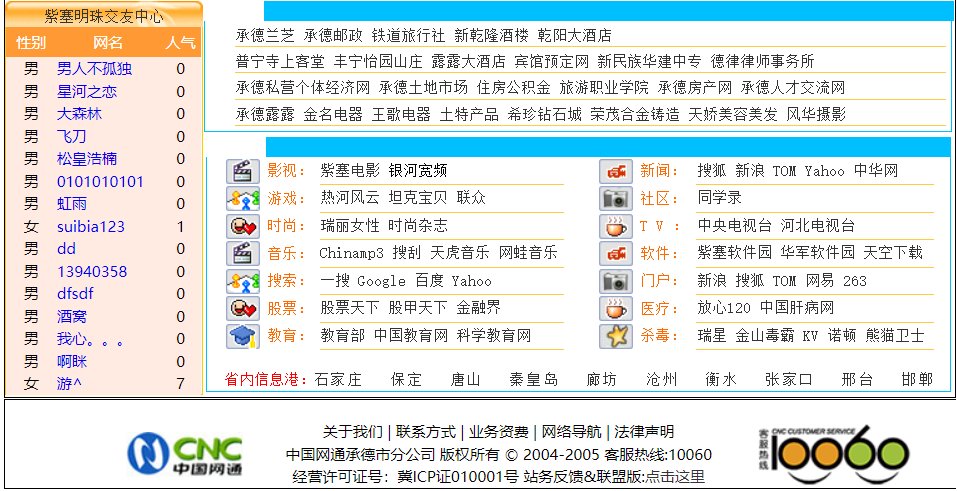Viewport: 957px width, 491px height.
Task: Open 希珍钻石城 link
Action: [x=545, y=114]
